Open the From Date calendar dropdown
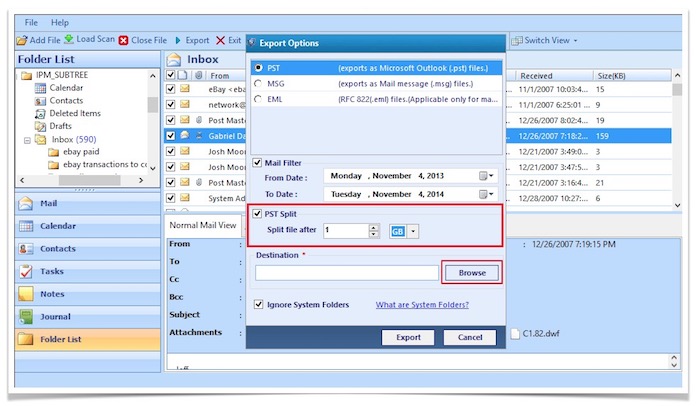The image size is (700, 406). point(486,176)
